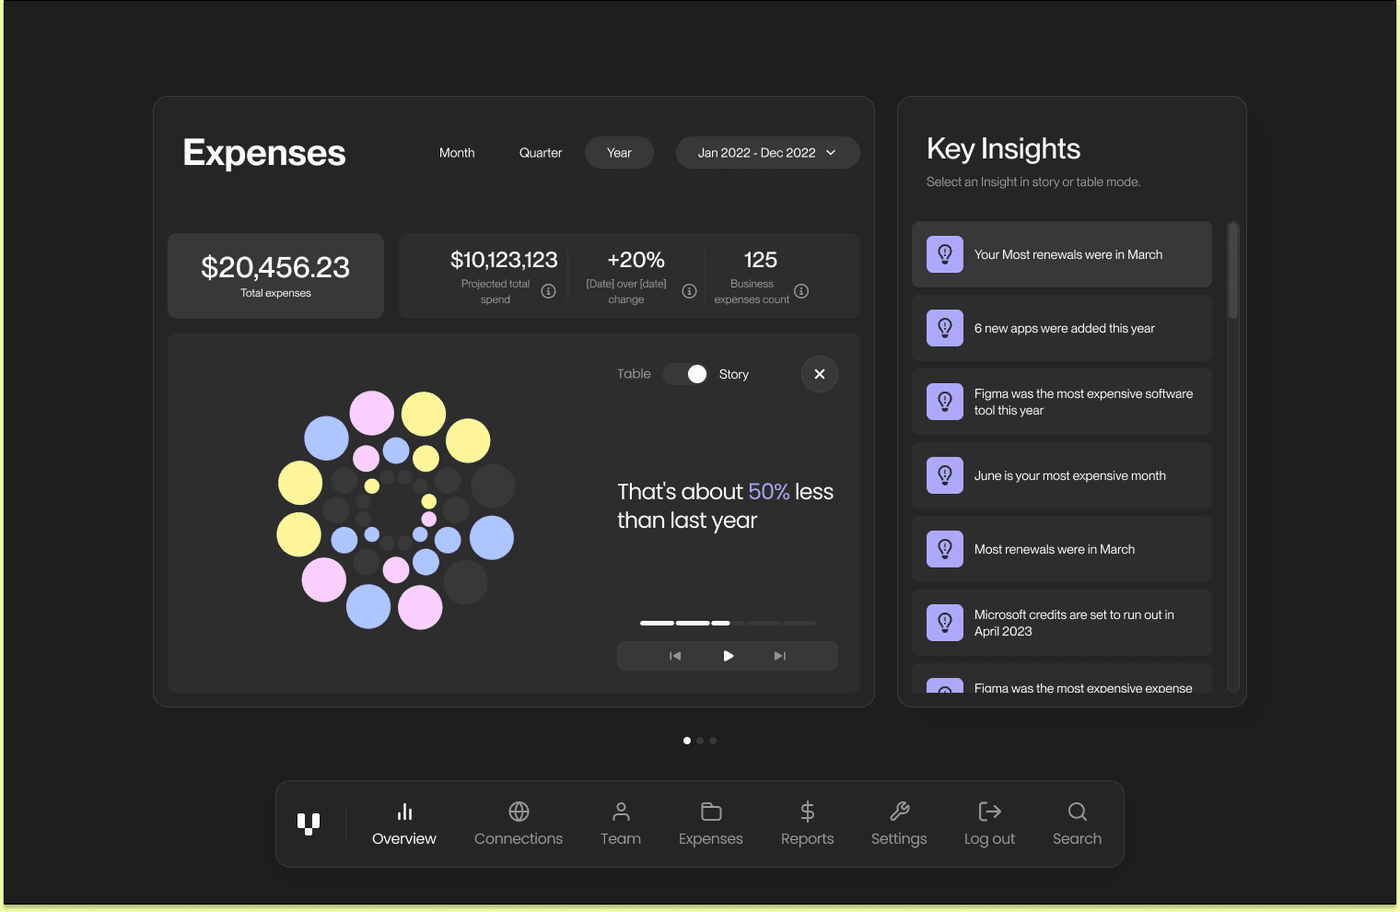Click Log out in navigation bar
This screenshot has height=912, width=1400.
click(x=990, y=824)
